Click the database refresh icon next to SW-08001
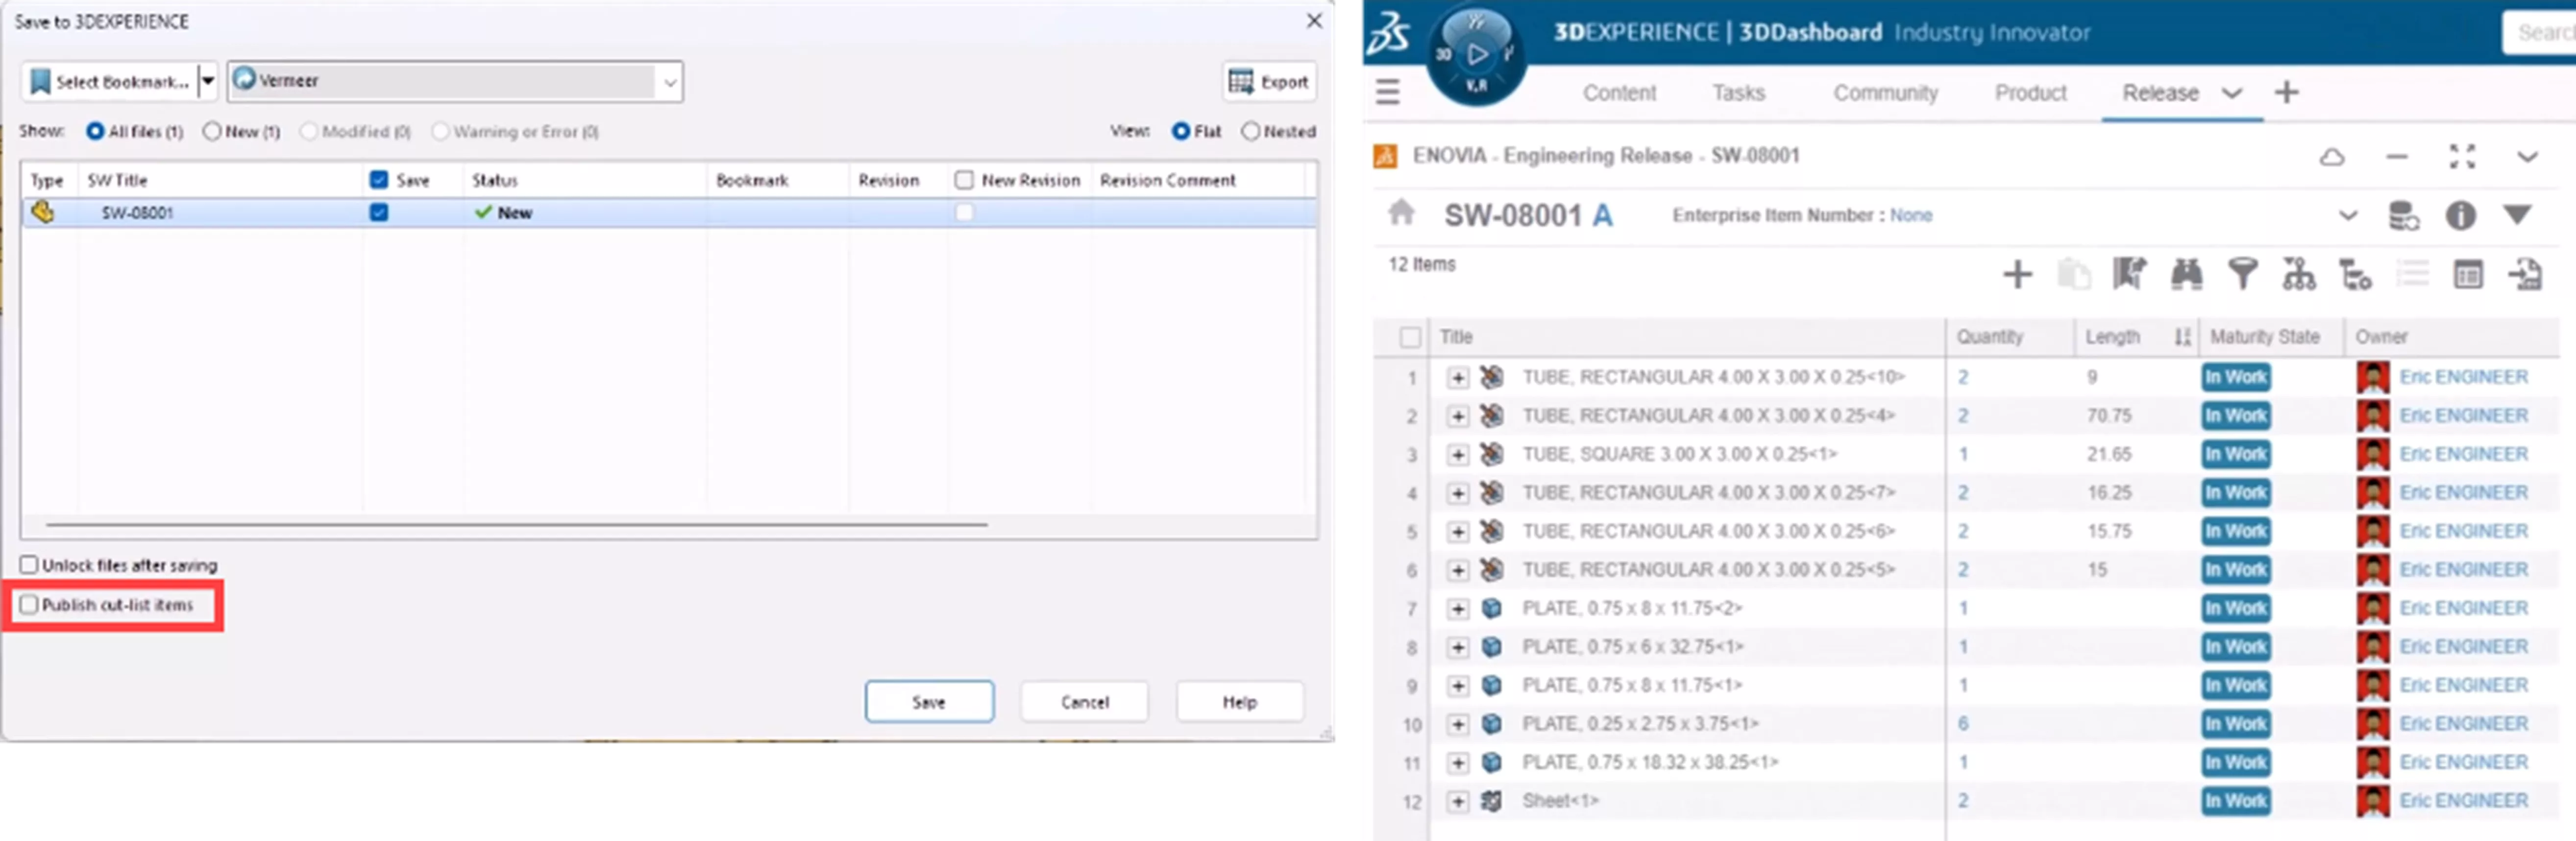Image resolution: width=2576 pixels, height=841 pixels. coord(2404,216)
